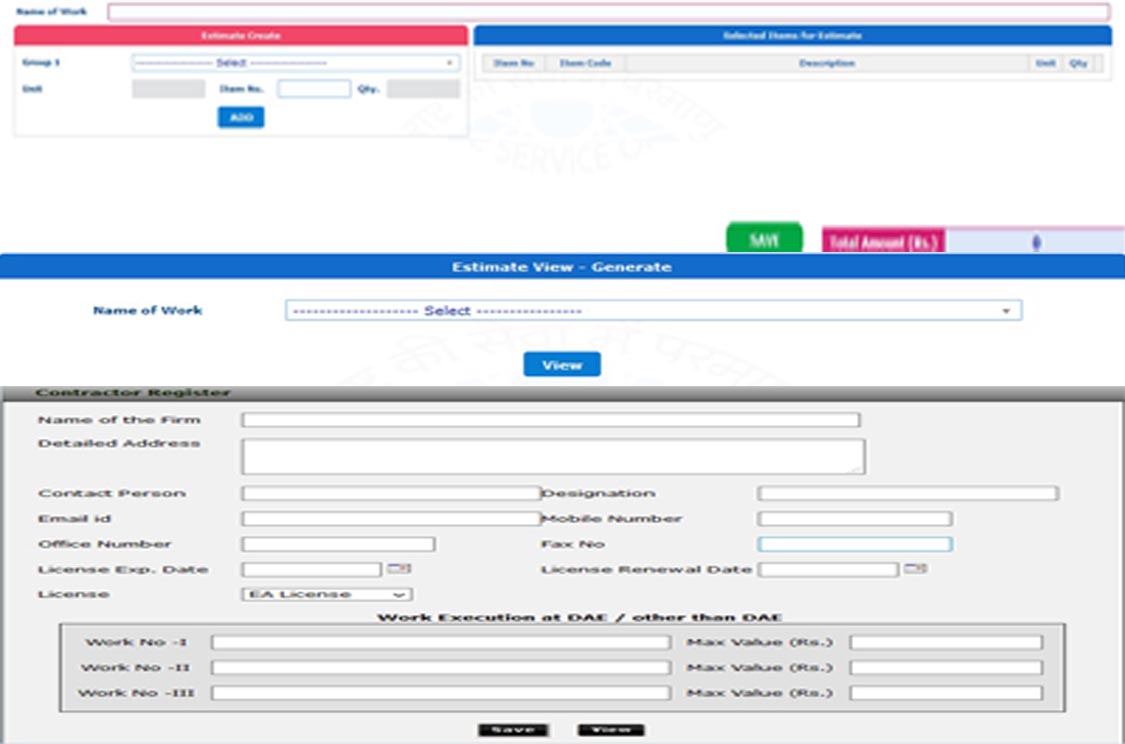1125x744 pixels.
Task: Click black Save button in Contractor Register
Action: tap(512, 730)
